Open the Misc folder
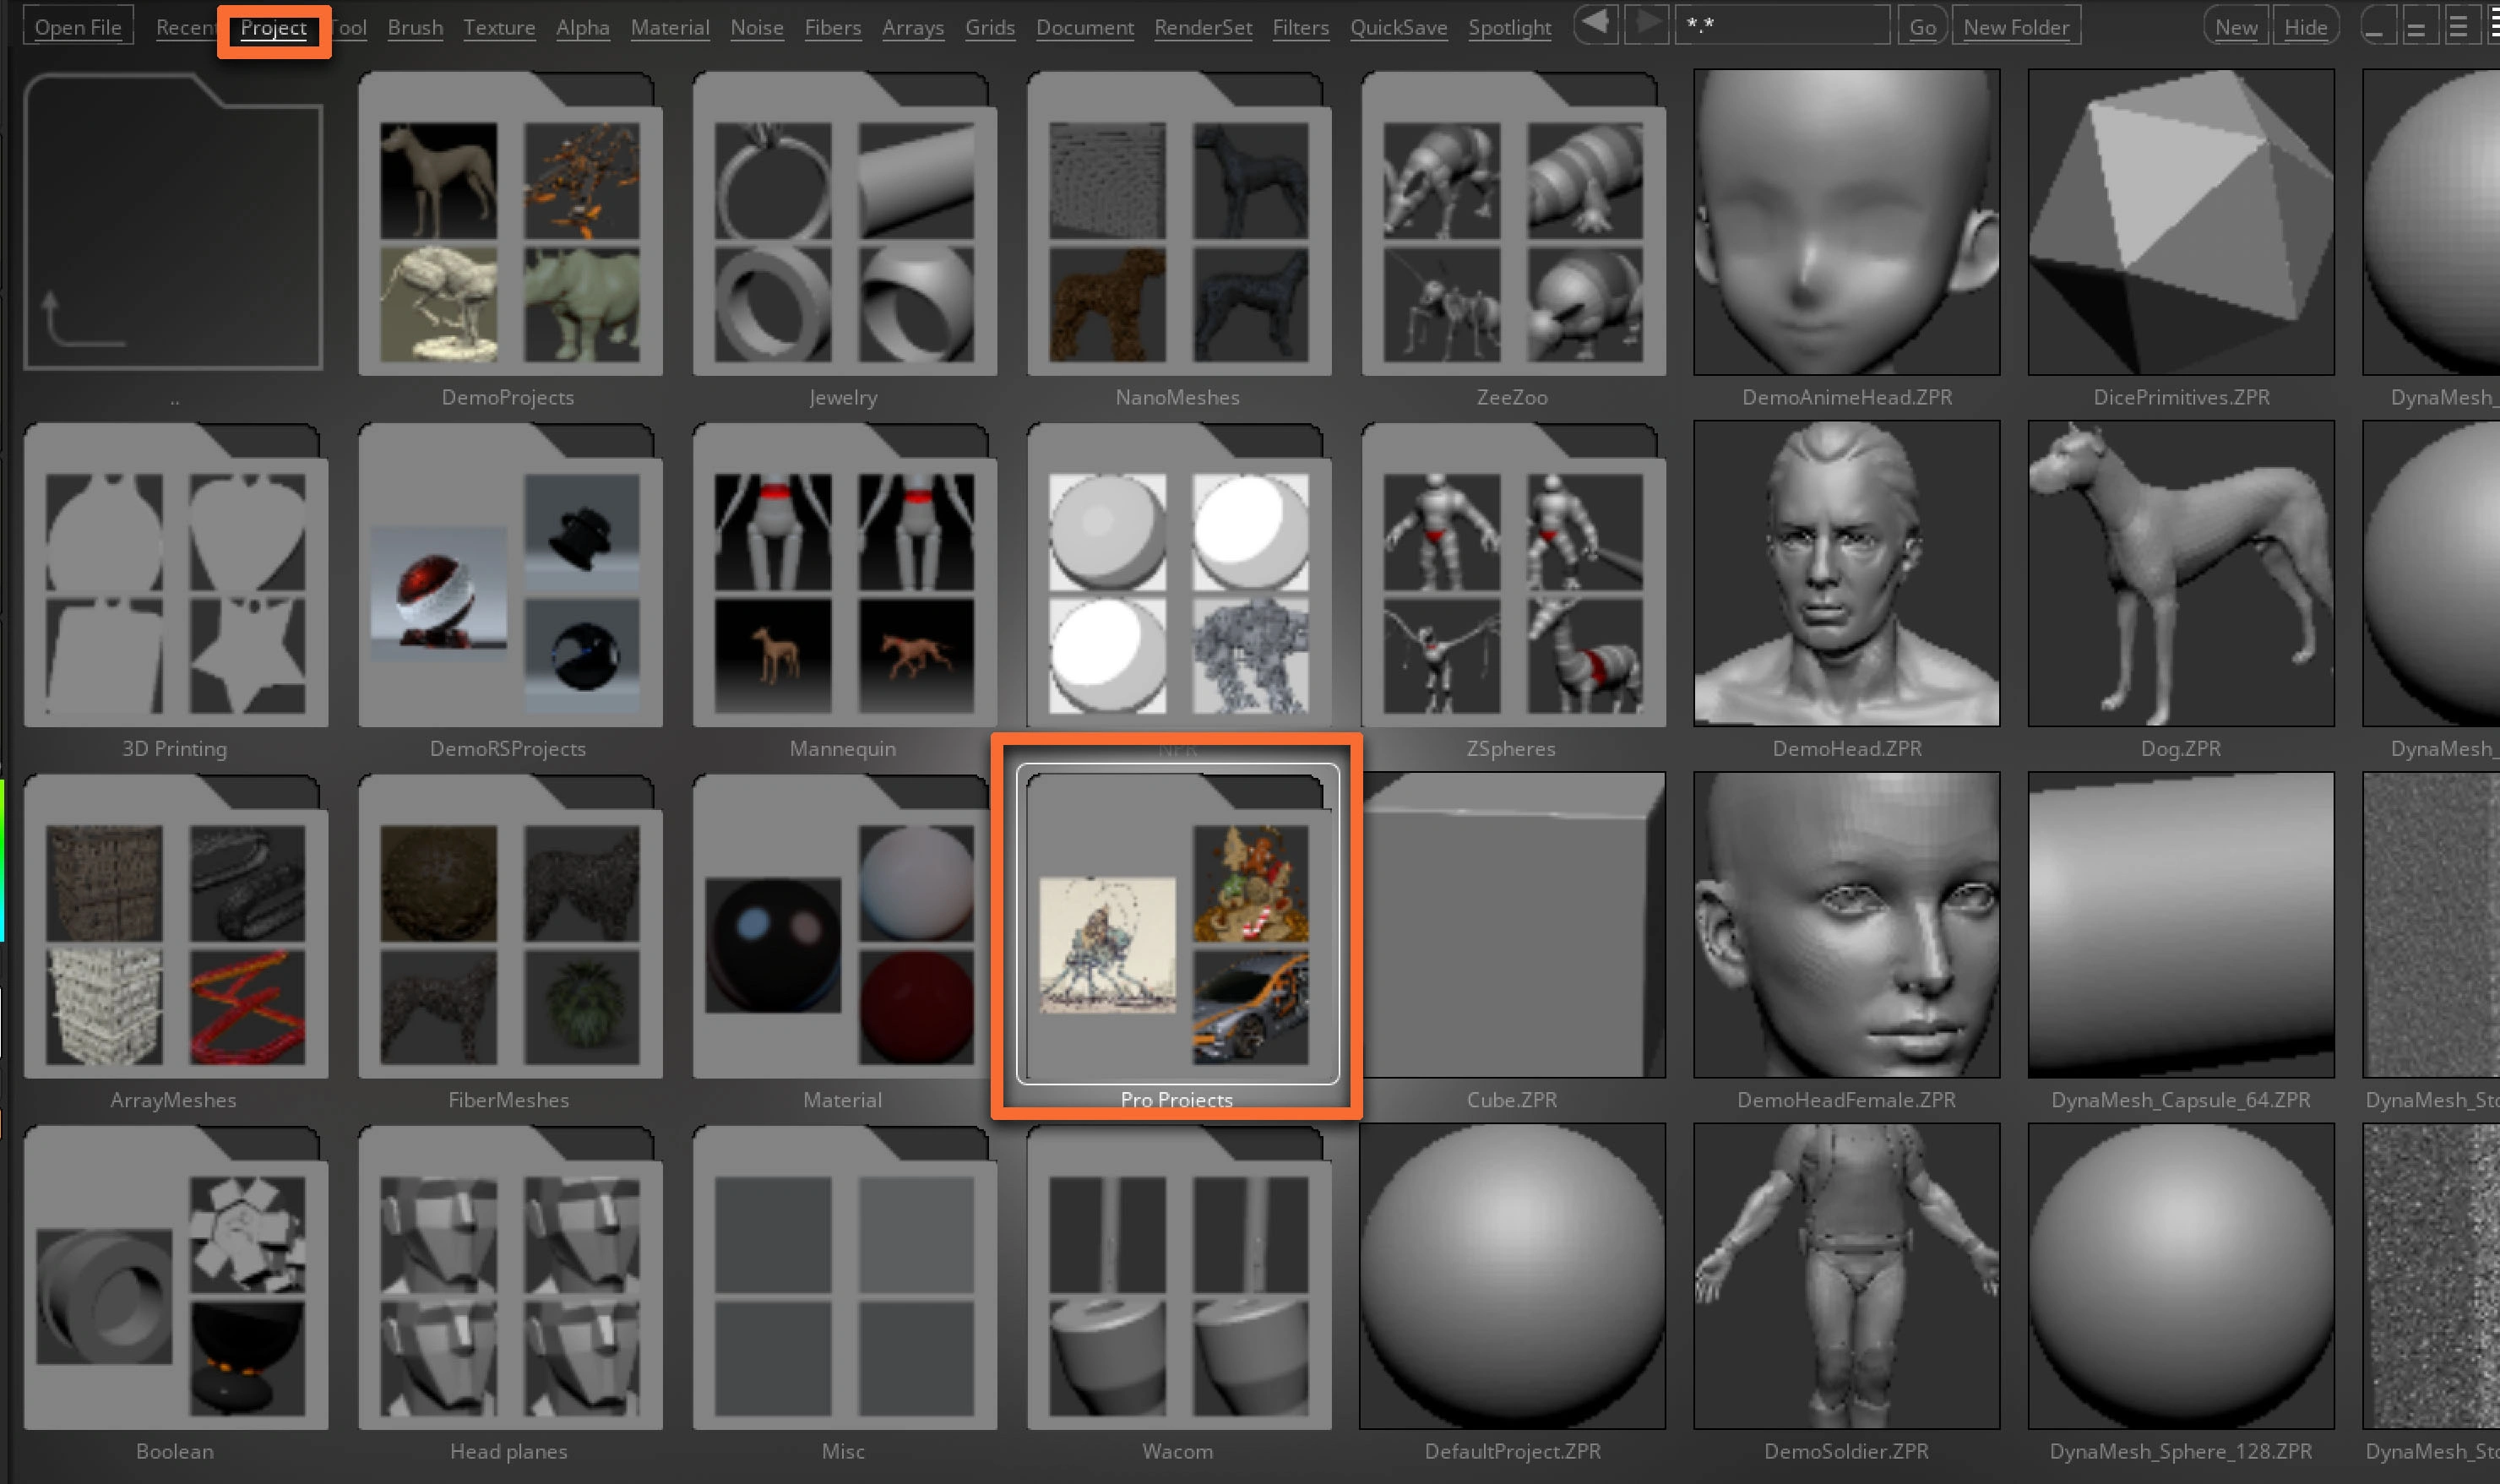 tap(844, 1277)
